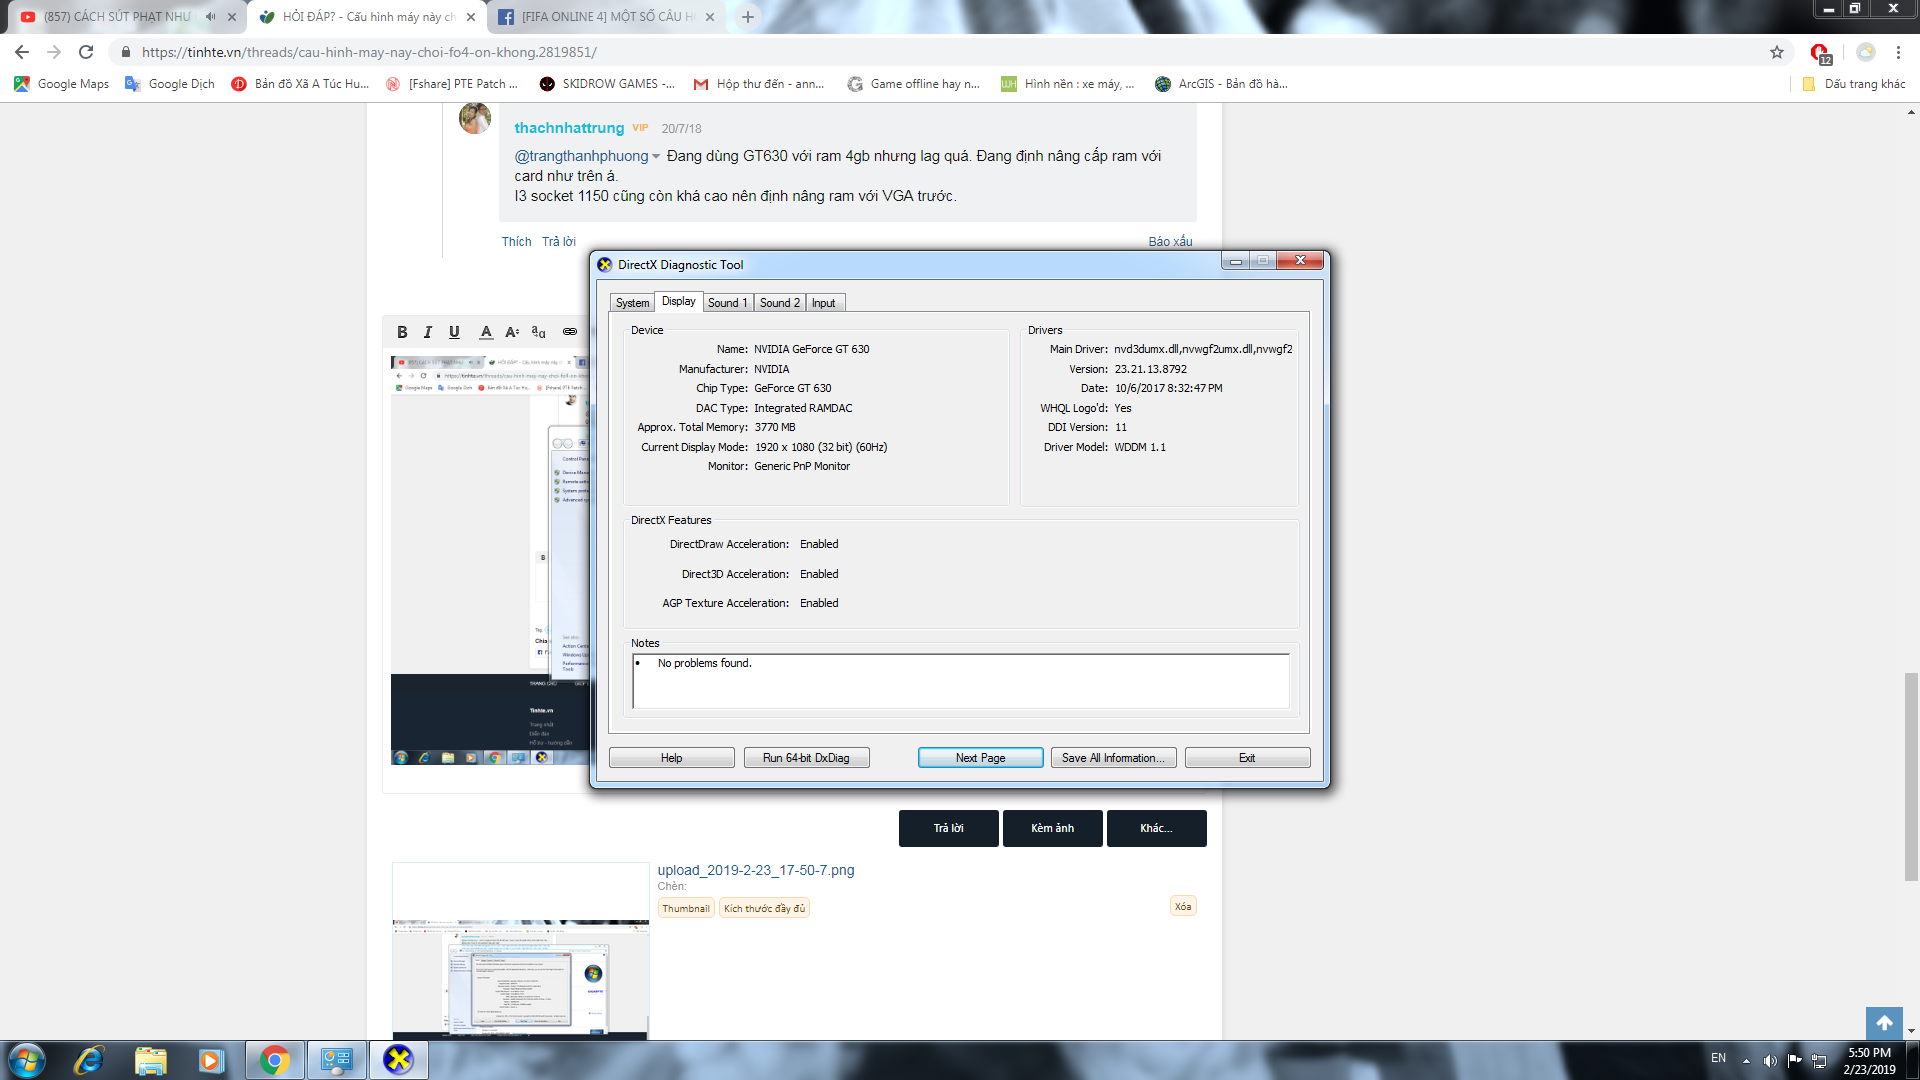Open the Khác... more options button
The image size is (1920, 1080).
[1156, 828]
